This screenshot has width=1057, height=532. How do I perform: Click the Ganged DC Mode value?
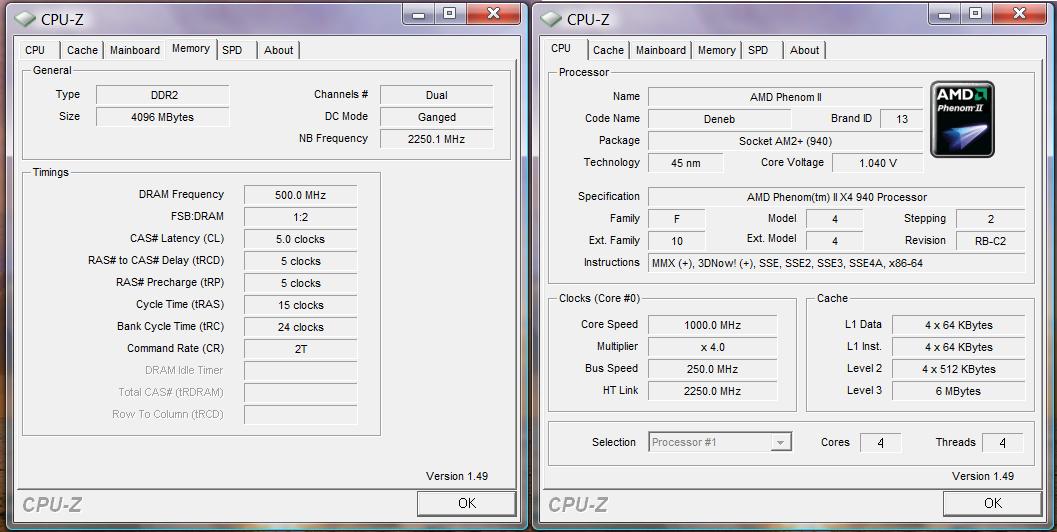coord(436,117)
